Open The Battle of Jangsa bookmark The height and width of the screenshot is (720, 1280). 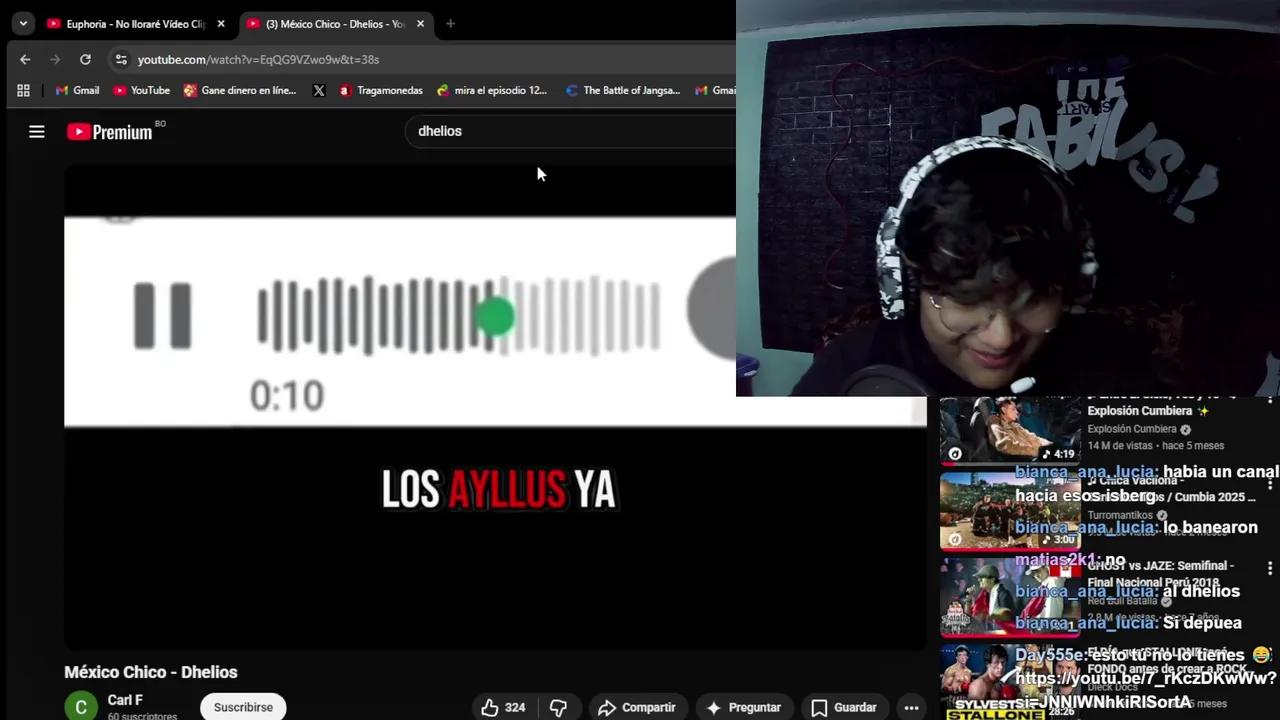tap(622, 90)
